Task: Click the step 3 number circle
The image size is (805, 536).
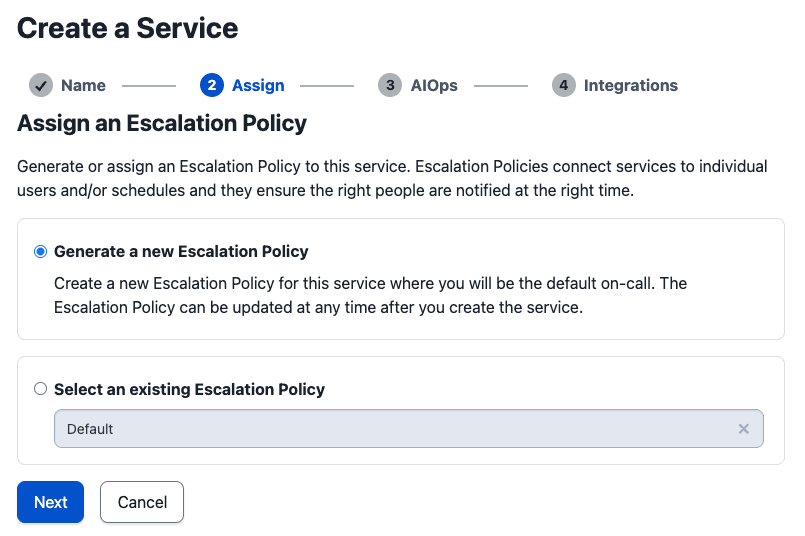Action: point(390,85)
